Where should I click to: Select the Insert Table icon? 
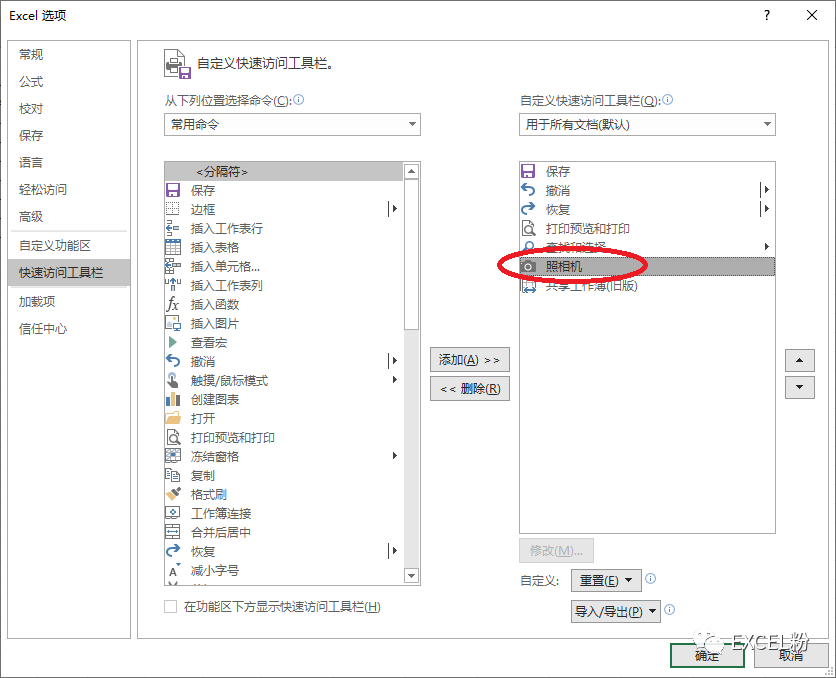tap(173, 247)
